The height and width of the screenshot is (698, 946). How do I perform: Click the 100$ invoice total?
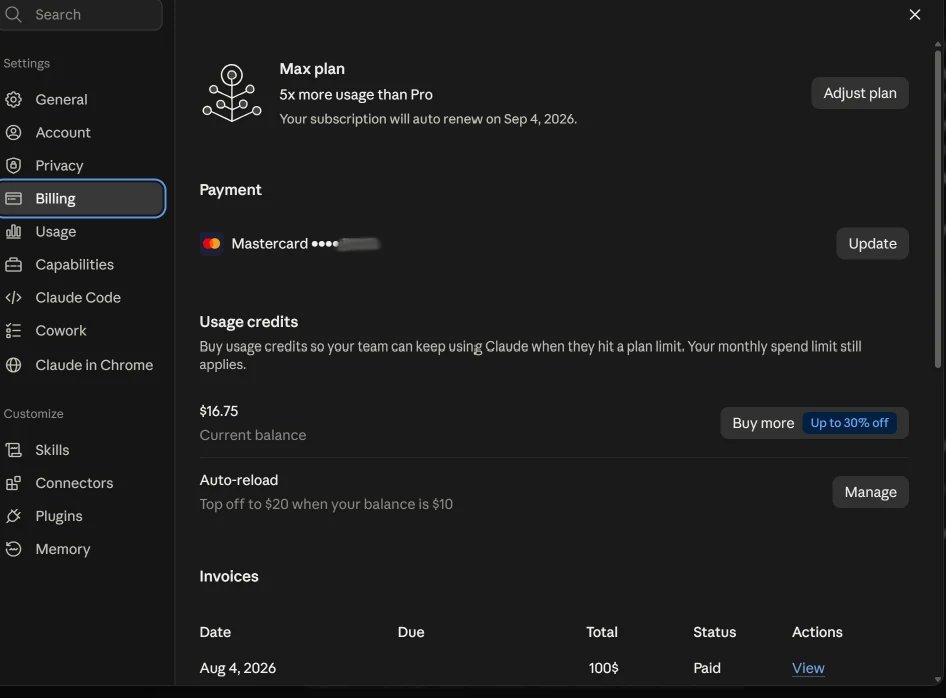603,668
